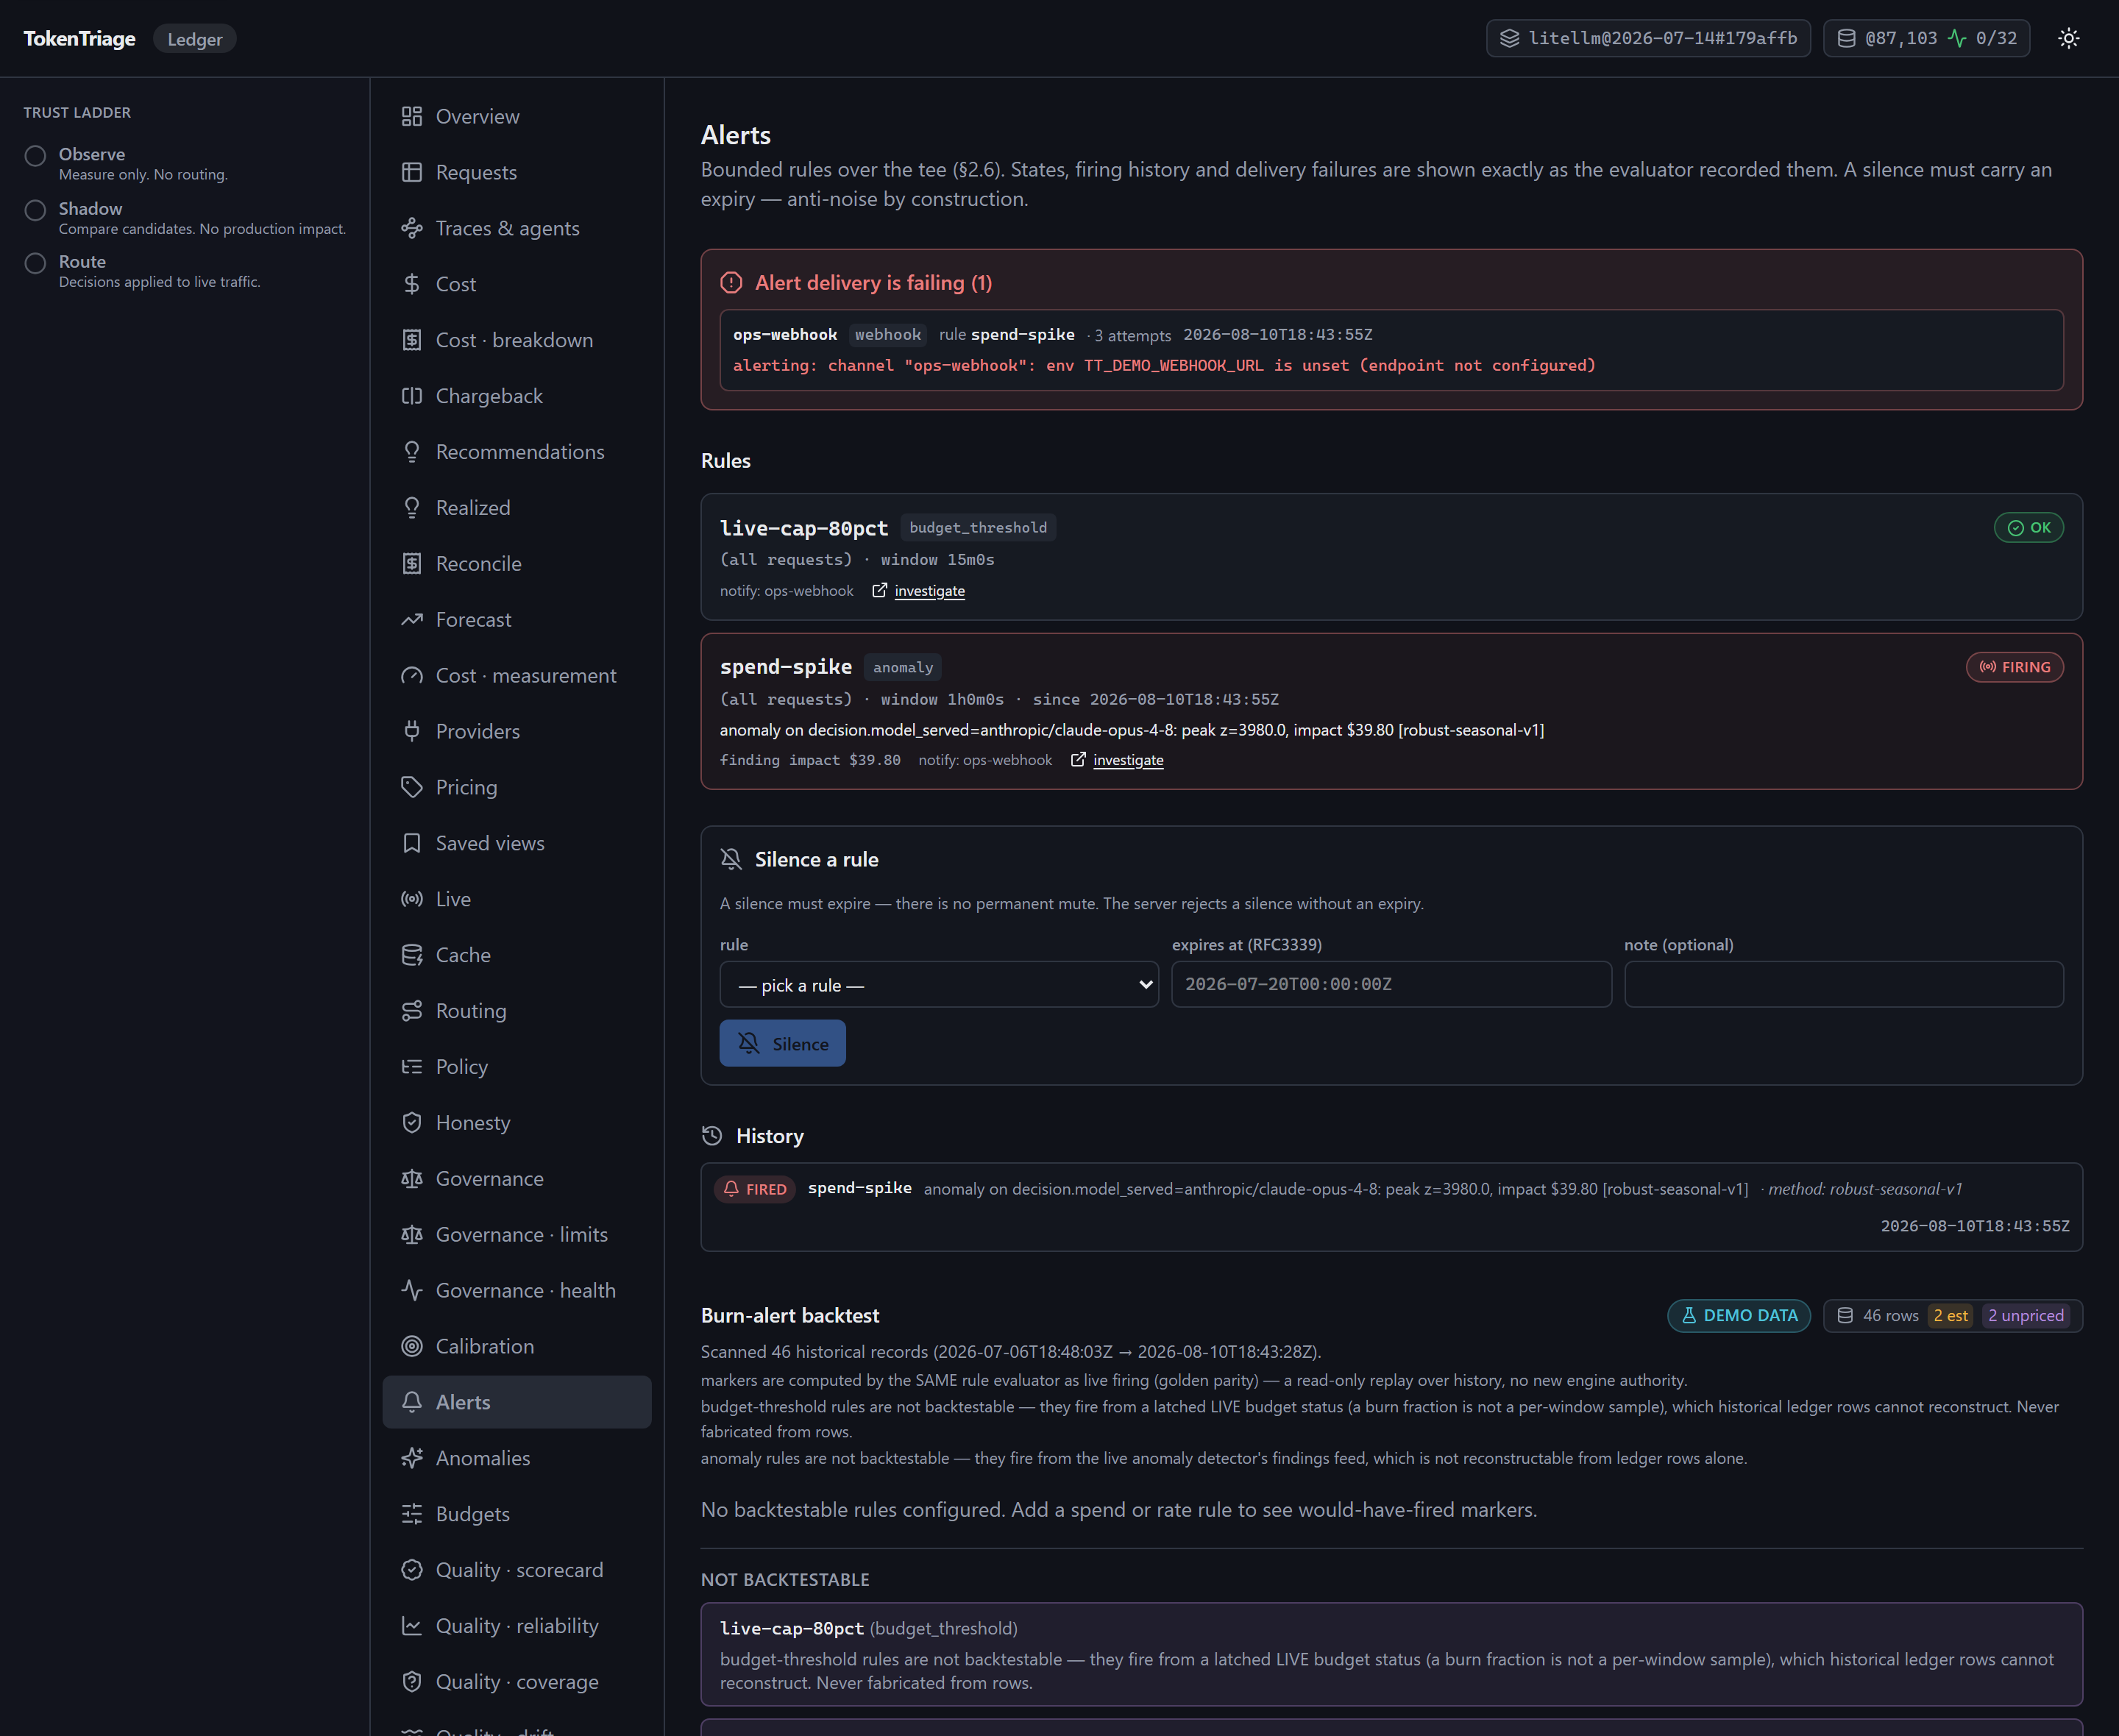Click the gauge icon beside Cost · measurement

411,676
